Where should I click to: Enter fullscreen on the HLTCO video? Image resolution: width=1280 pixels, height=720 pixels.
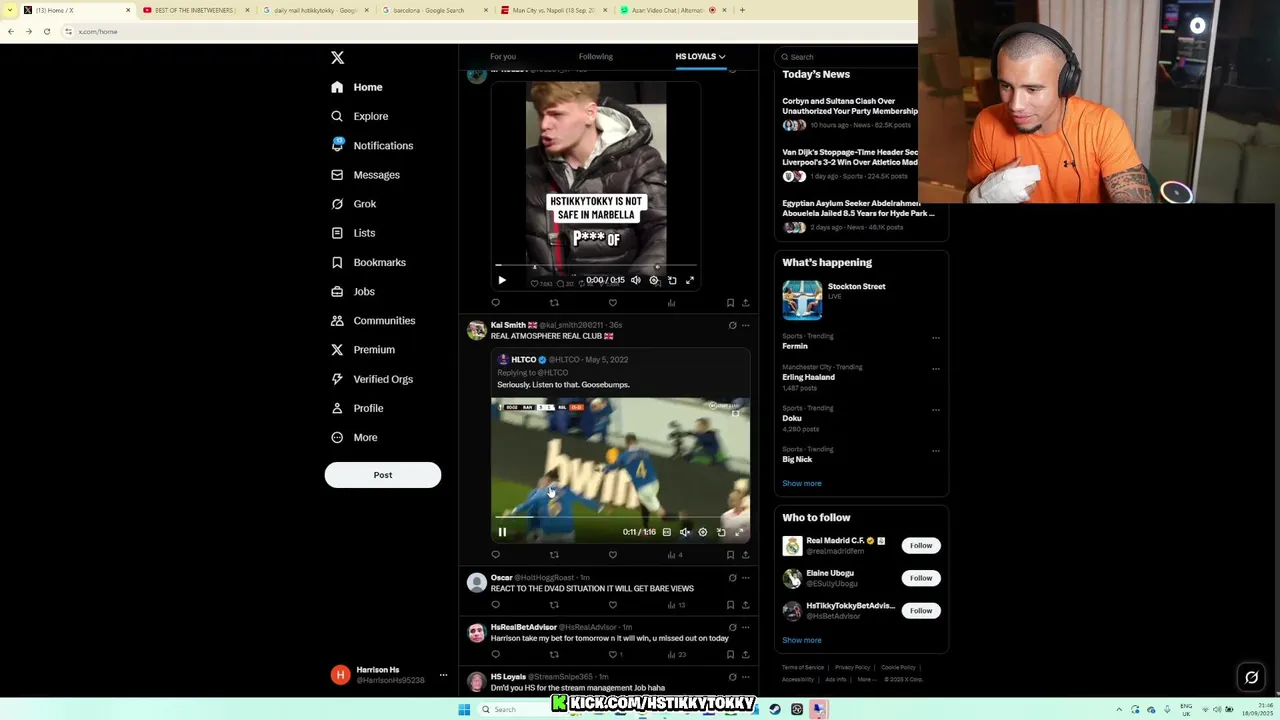(x=739, y=532)
